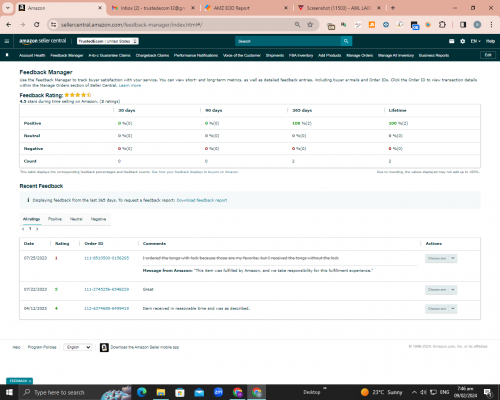
Task: Open the tab search chevron in Chrome
Action: 7,8
